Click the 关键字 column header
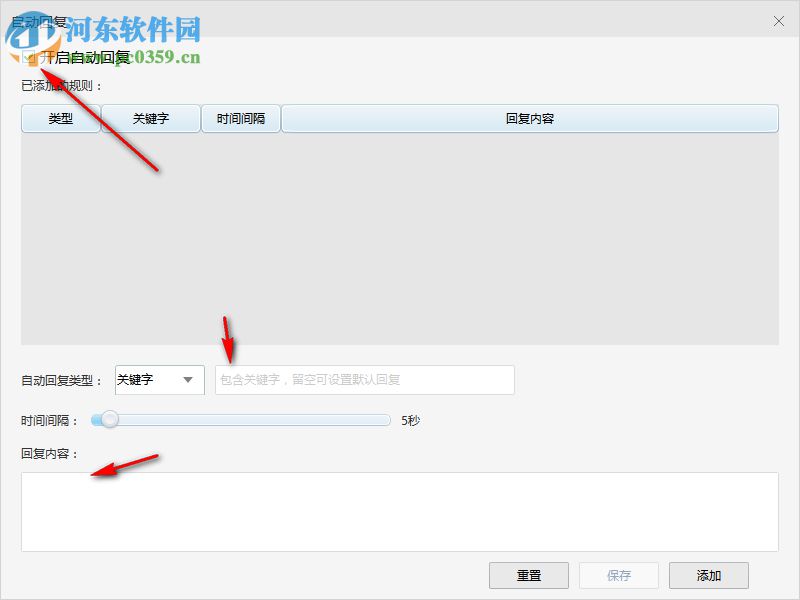Image resolution: width=800 pixels, height=600 pixels. (x=152, y=118)
